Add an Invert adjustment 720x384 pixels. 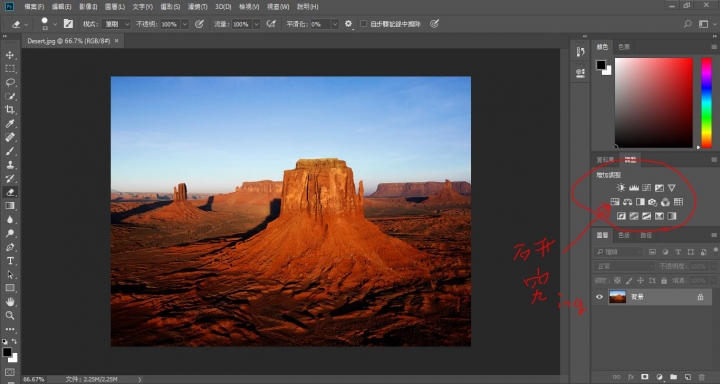[x=621, y=216]
